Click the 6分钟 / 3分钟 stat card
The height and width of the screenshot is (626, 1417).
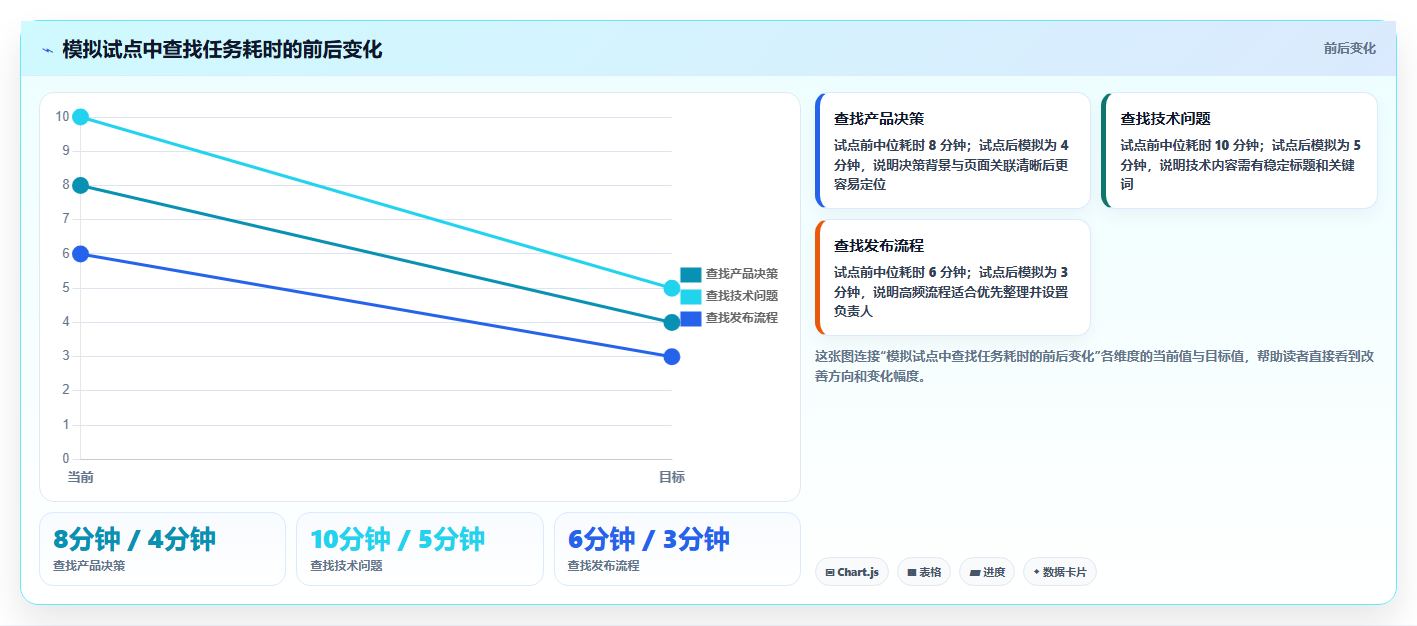[677, 549]
